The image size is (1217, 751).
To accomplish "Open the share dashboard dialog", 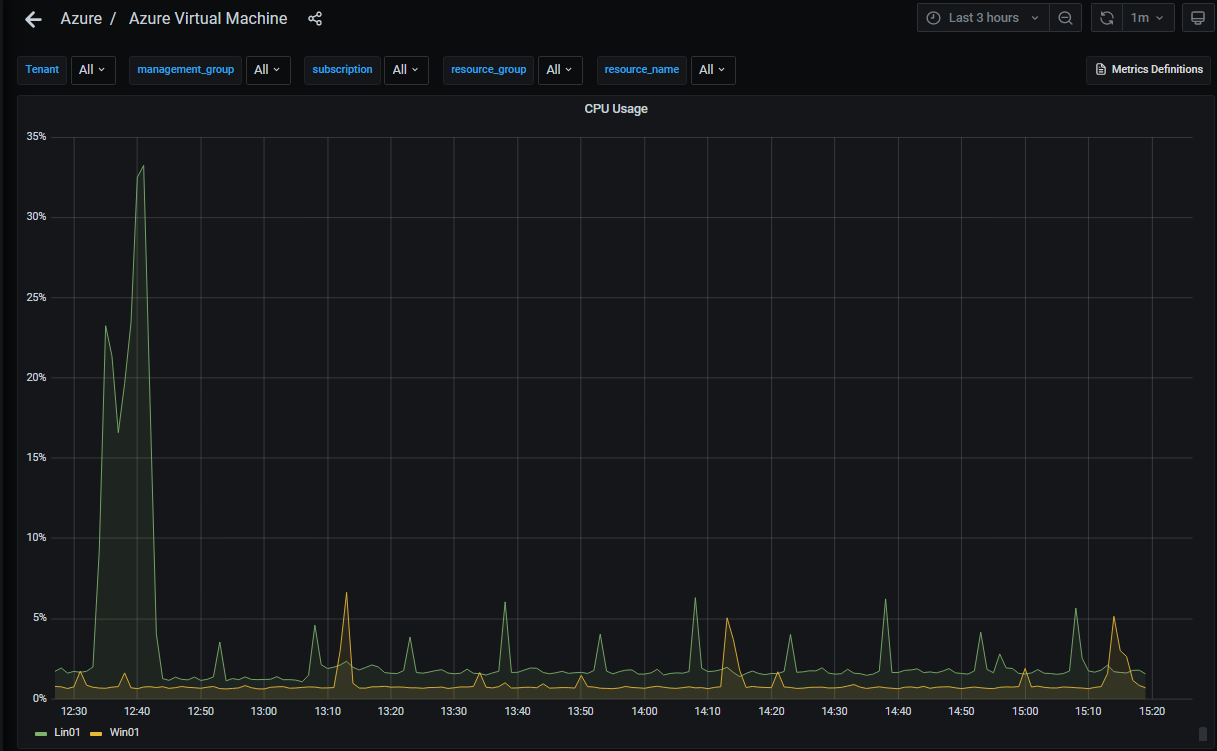I will click(315, 18).
